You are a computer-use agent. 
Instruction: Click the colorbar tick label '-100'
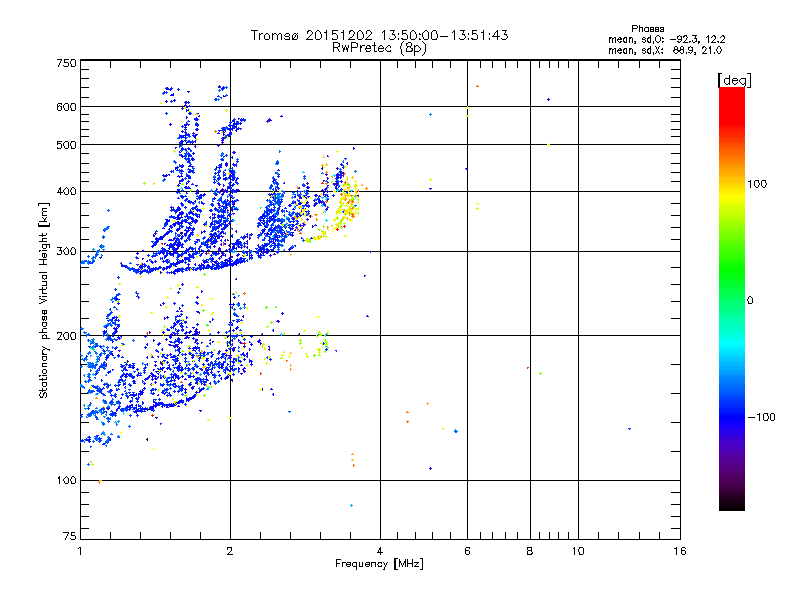tap(761, 417)
